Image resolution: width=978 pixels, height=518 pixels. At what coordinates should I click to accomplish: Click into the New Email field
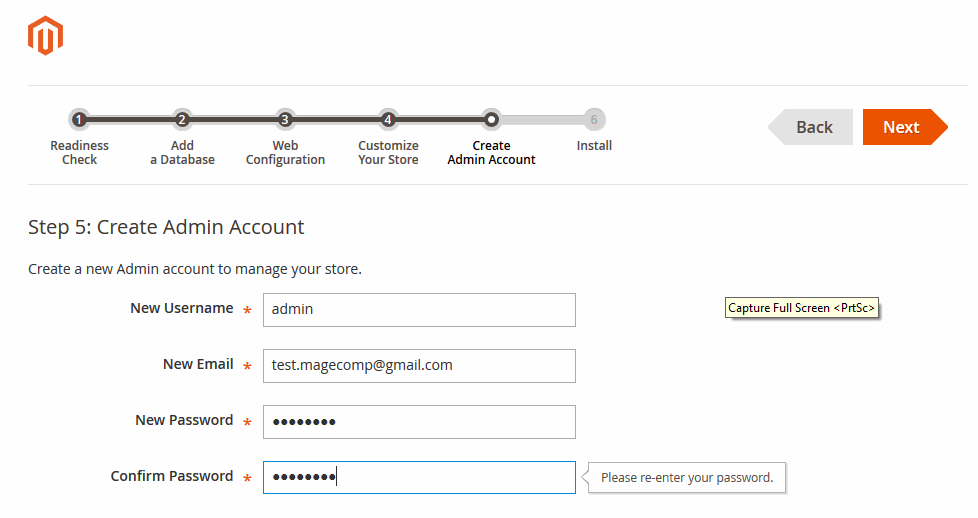tap(419, 366)
